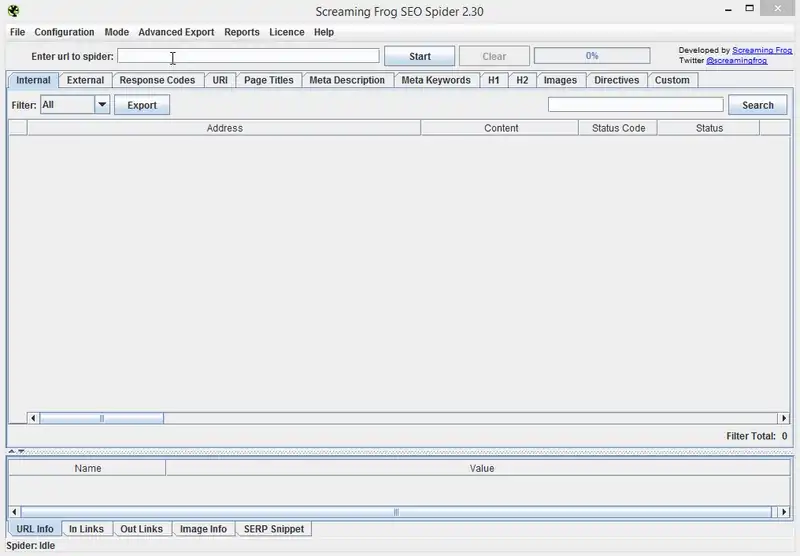
Task: Click the lower pane's left scroll arrow
Action: (14, 512)
